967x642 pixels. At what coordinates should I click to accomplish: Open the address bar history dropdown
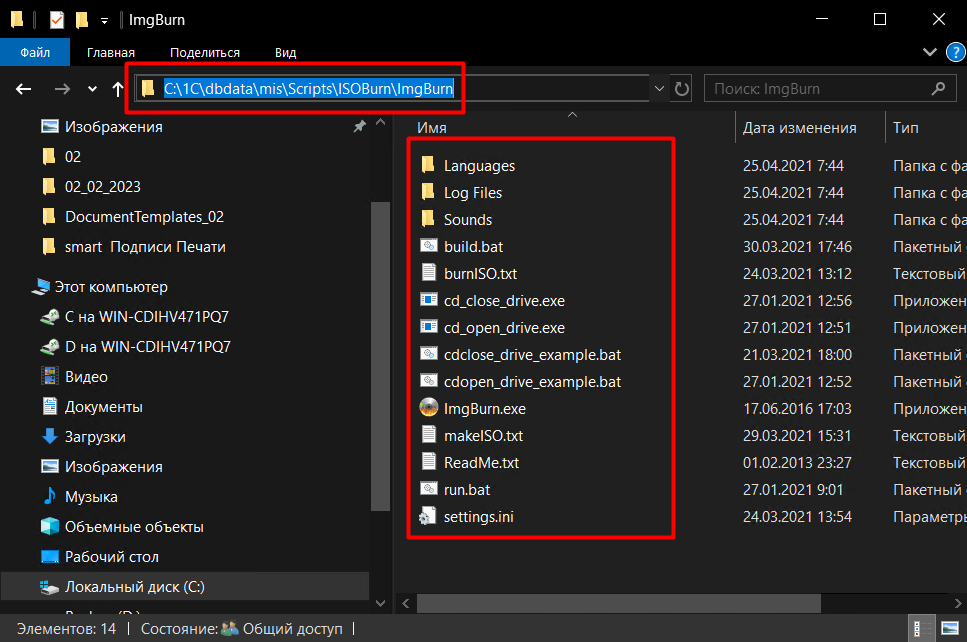pyautogui.click(x=659, y=89)
